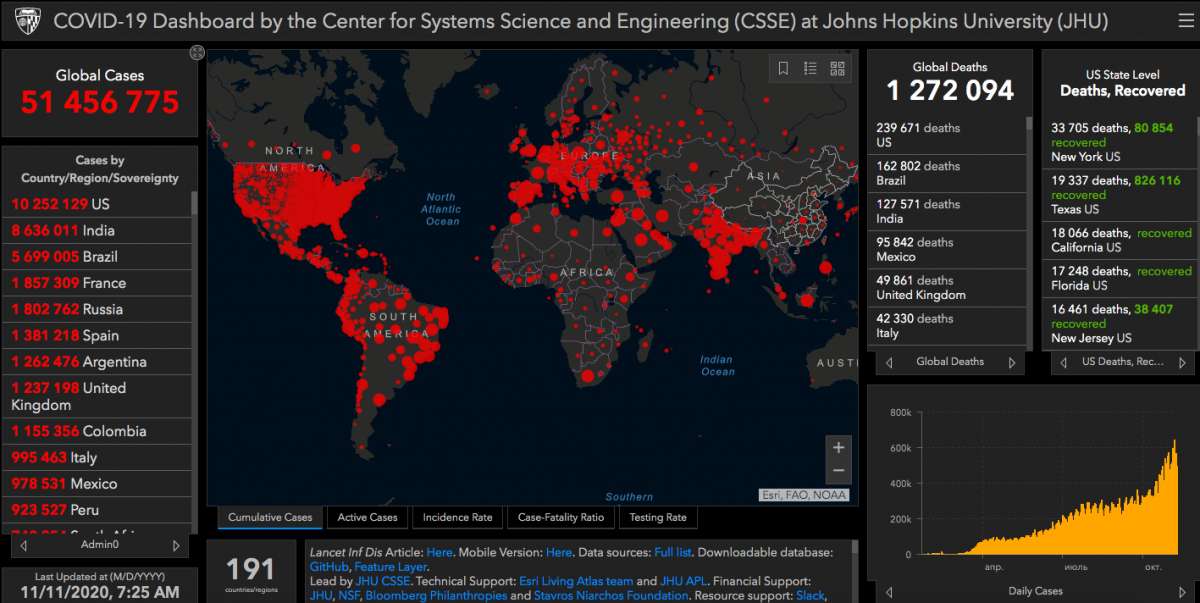The height and width of the screenshot is (603, 1200).
Task: Open the Slack resource support link
Action: 811,596
